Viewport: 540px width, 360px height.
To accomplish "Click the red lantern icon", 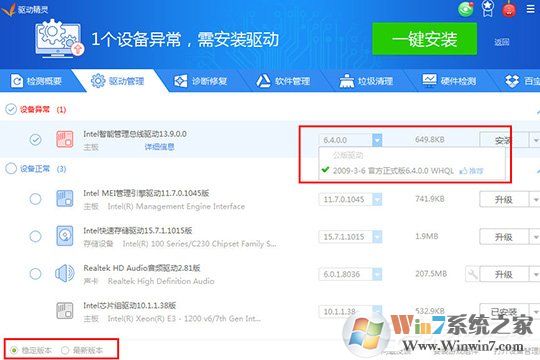I will pyautogui.click(x=509, y=9).
